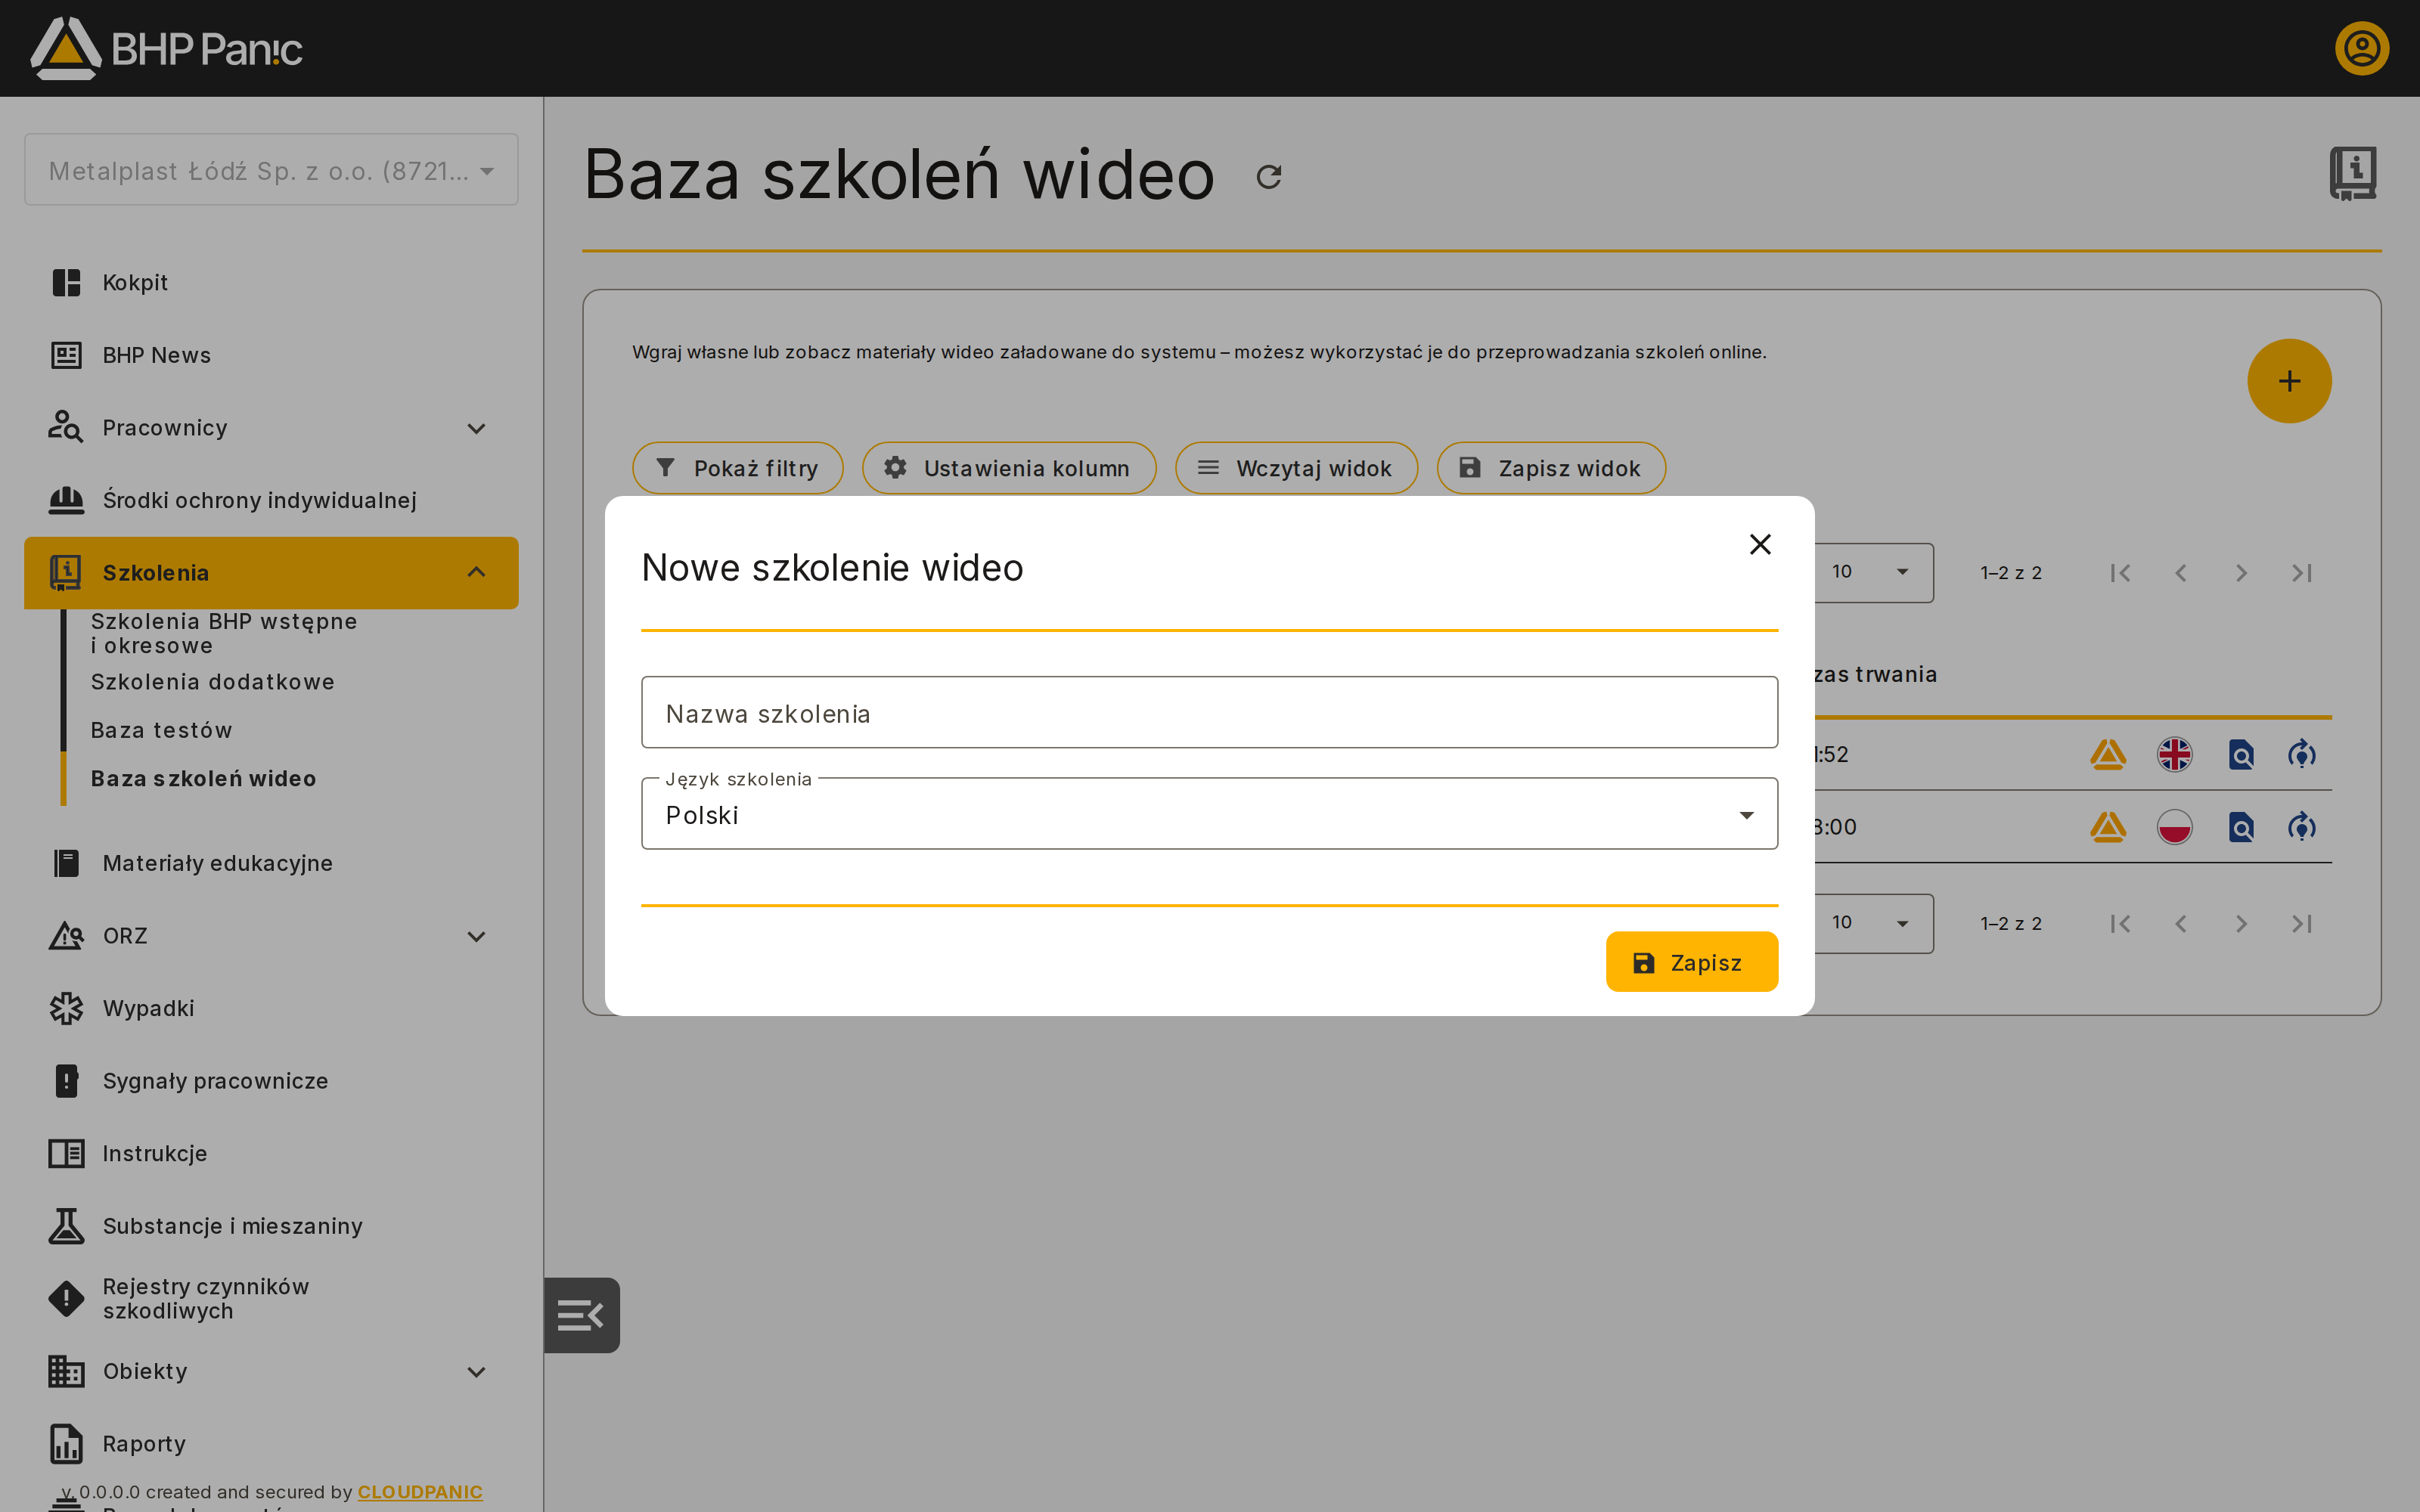Expand the Pracownicy menu chevron
Image resolution: width=2420 pixels, height=1512 pixels.
tap(476, 428)
